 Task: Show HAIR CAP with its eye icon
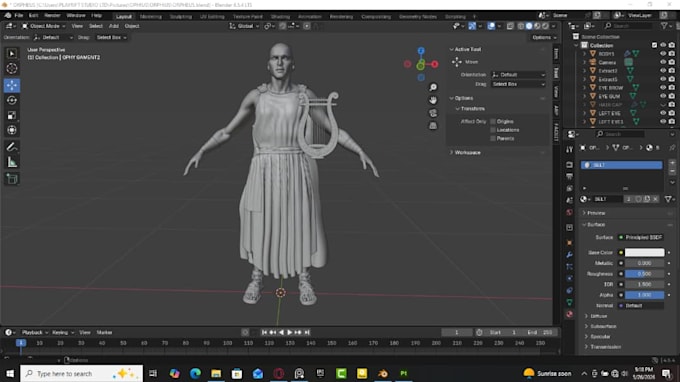click(x=663, y=104)
